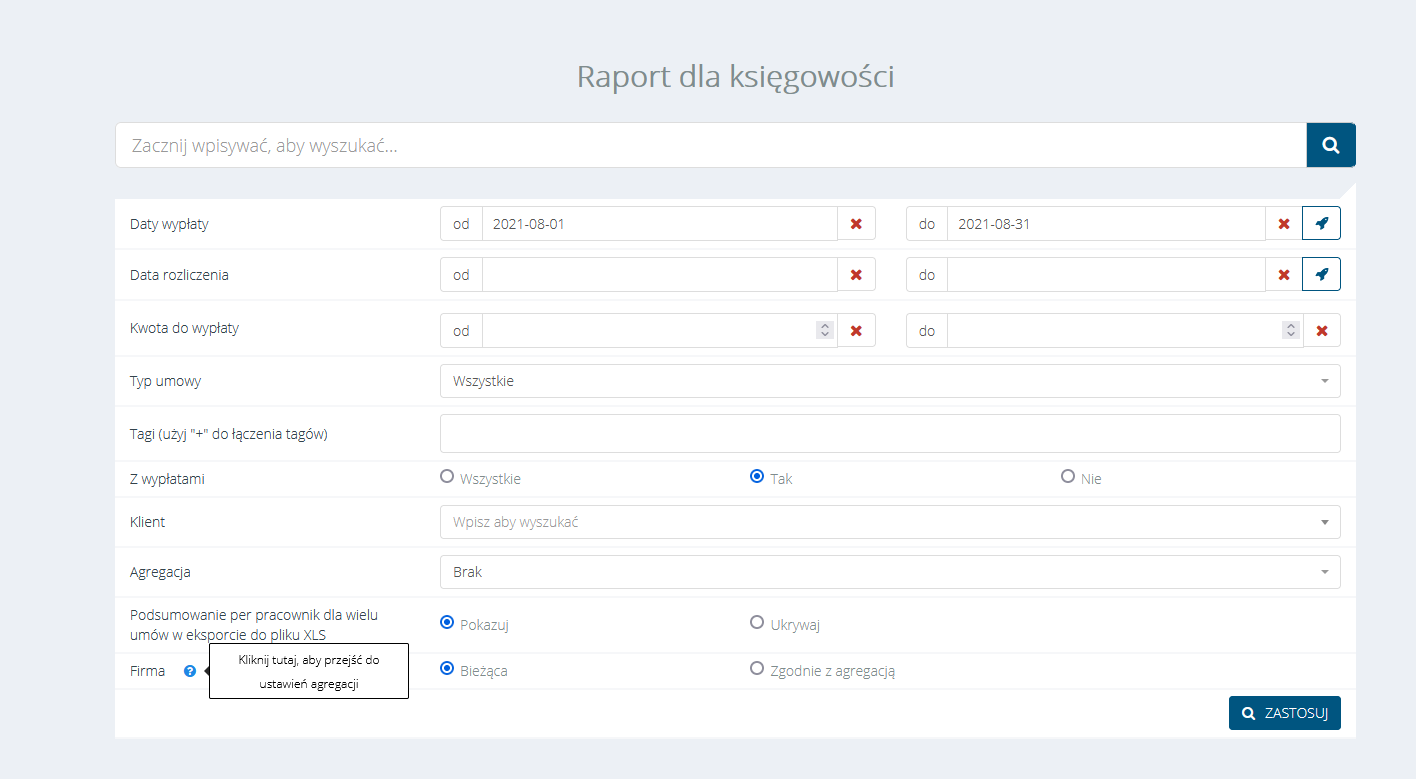This screenshot has height=779, width=1416.
Task: Clear the Kwota do wypłaty 'do' amount
Action: 1321,330
